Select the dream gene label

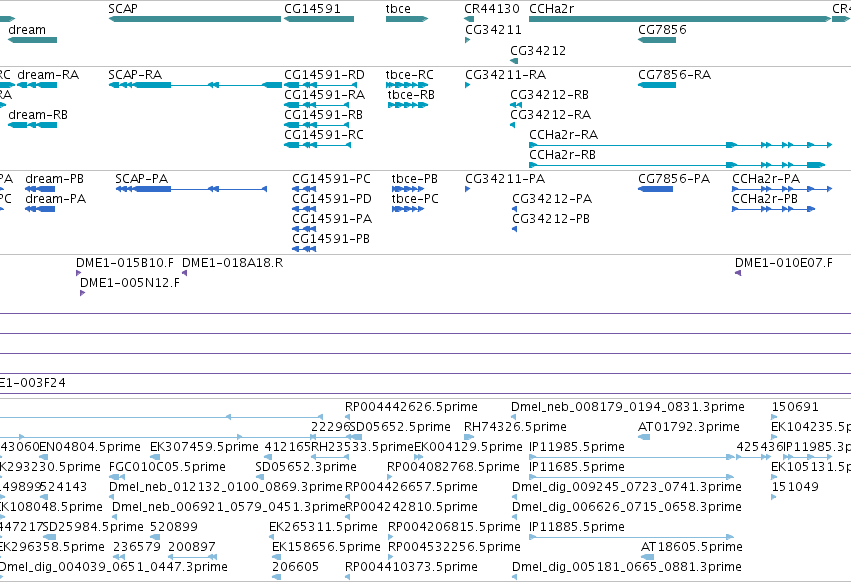27,30
